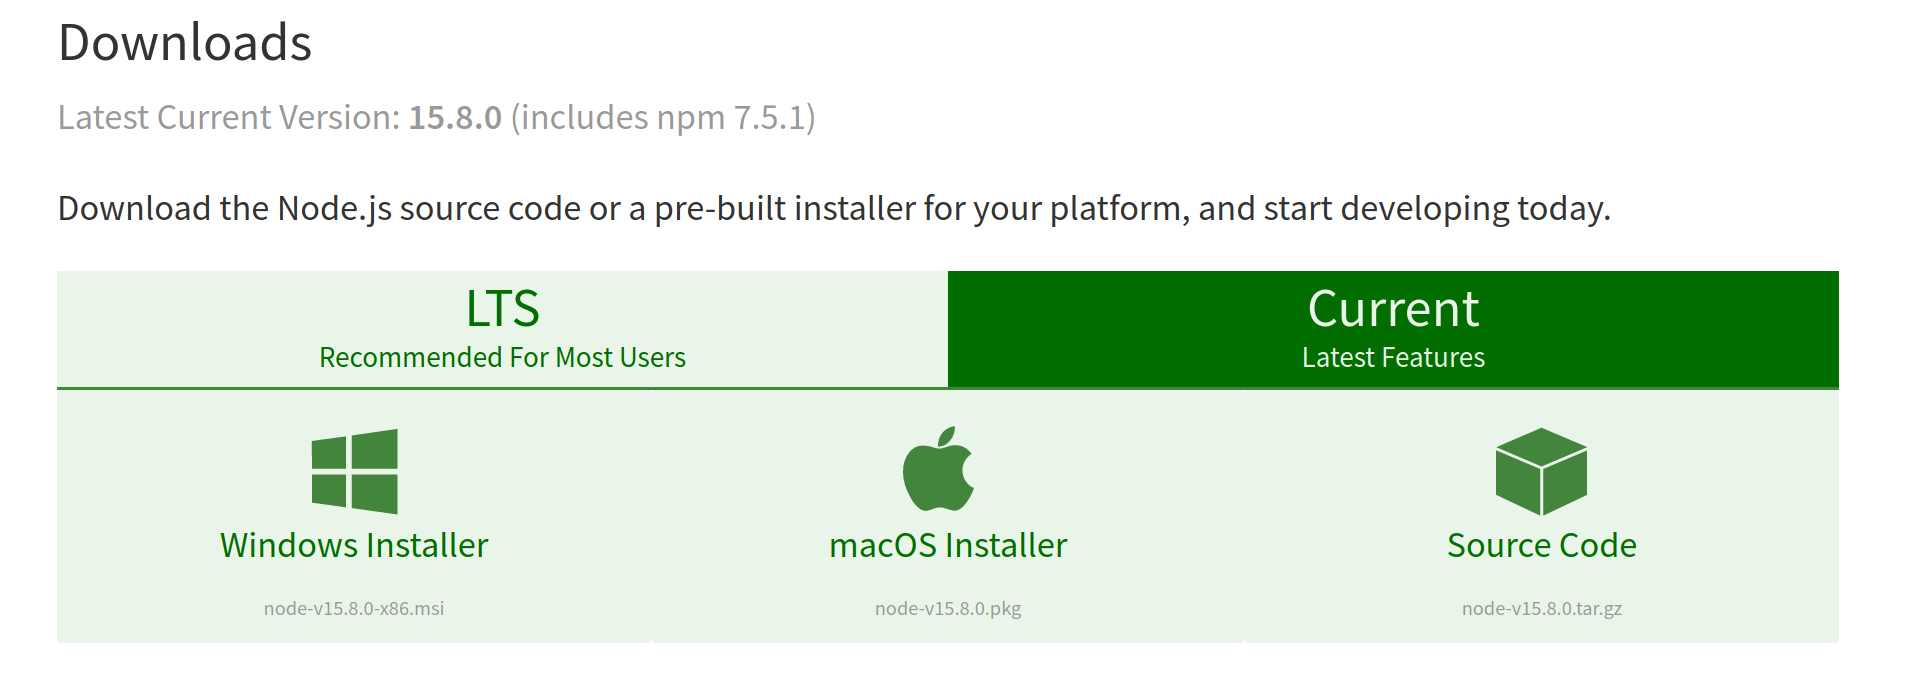Click 'Recommended For Most Users' under LTS
1920x673 pixels.
click(x=501, y=357)
